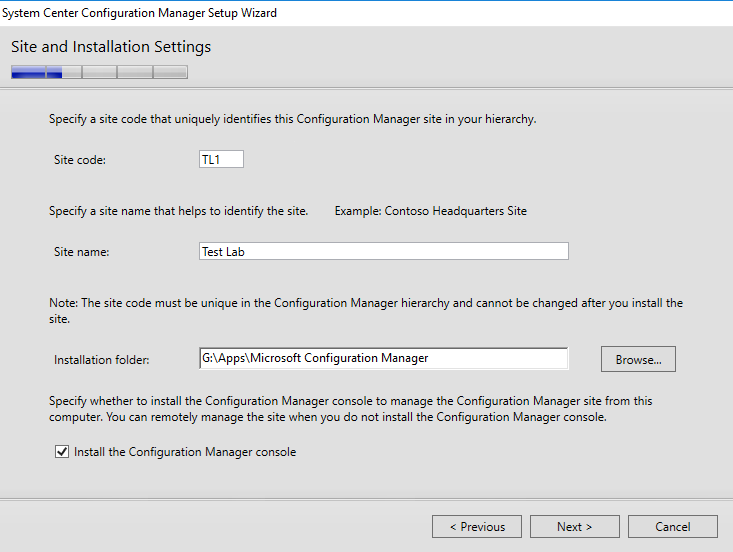Click the 'Installation folder:' label
The height and width of the screenshot is (552, 733).
pos(101,360)
